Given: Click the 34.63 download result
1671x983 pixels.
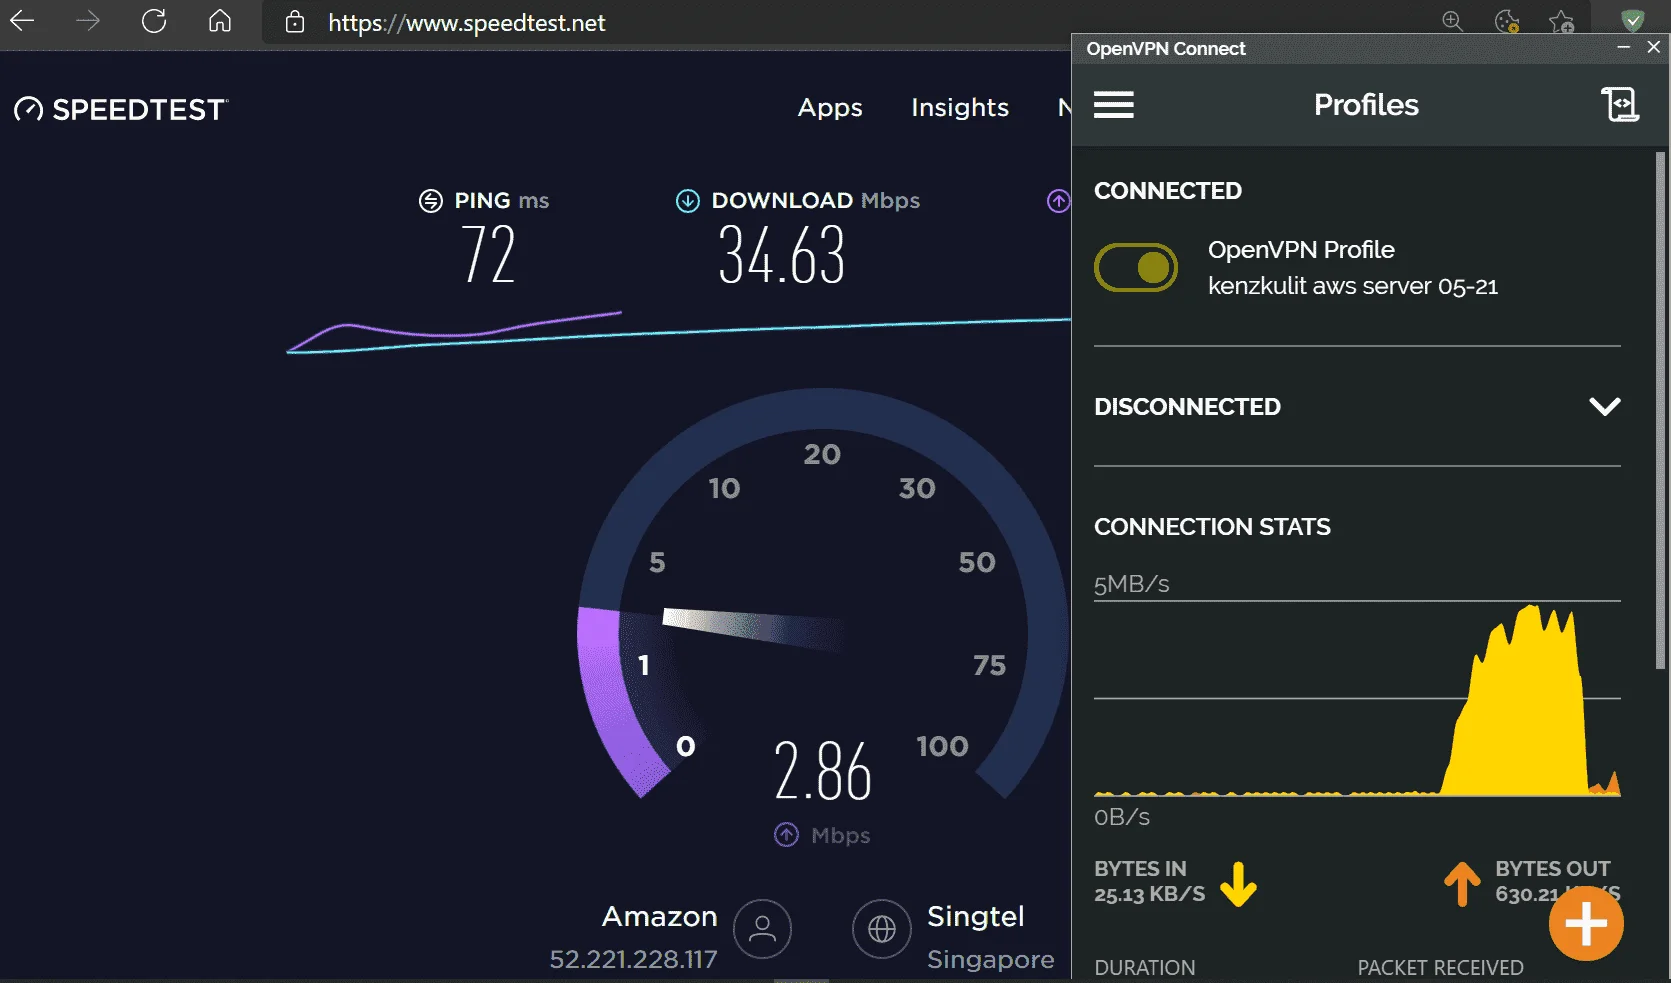Looking at the screenshot, I should coord(782,255).
